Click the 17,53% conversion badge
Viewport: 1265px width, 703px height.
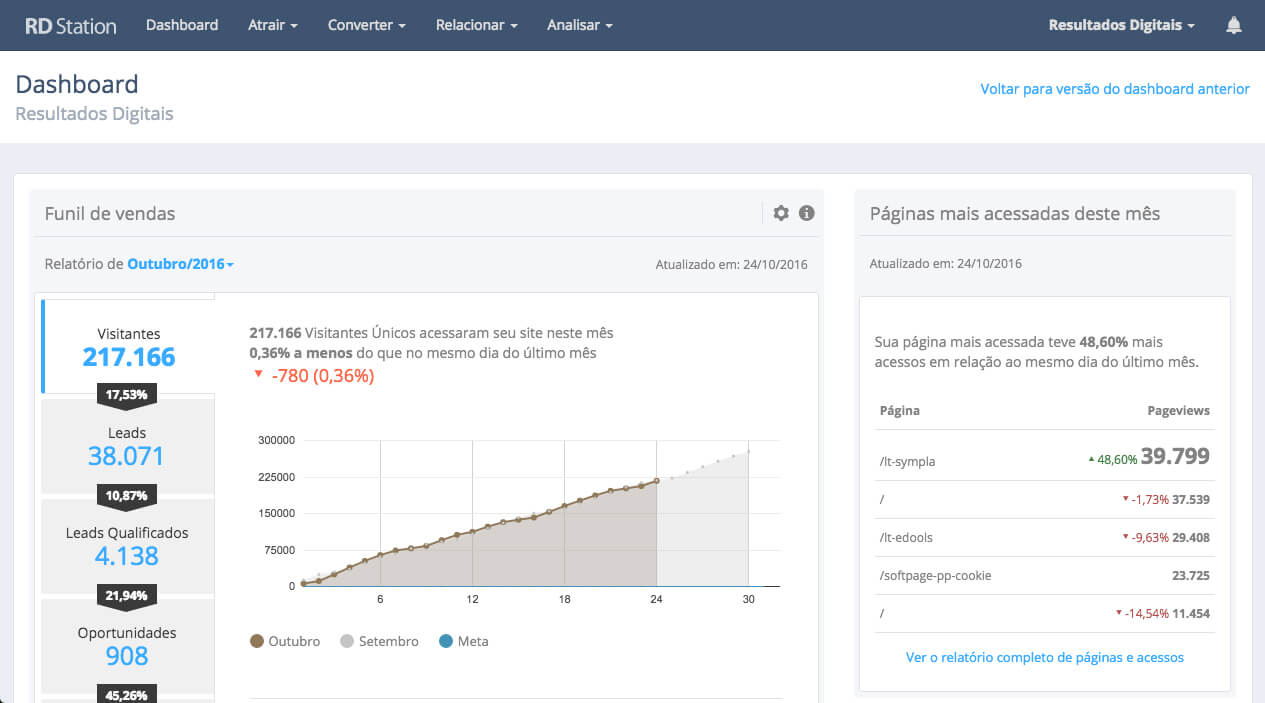(126, 395)
